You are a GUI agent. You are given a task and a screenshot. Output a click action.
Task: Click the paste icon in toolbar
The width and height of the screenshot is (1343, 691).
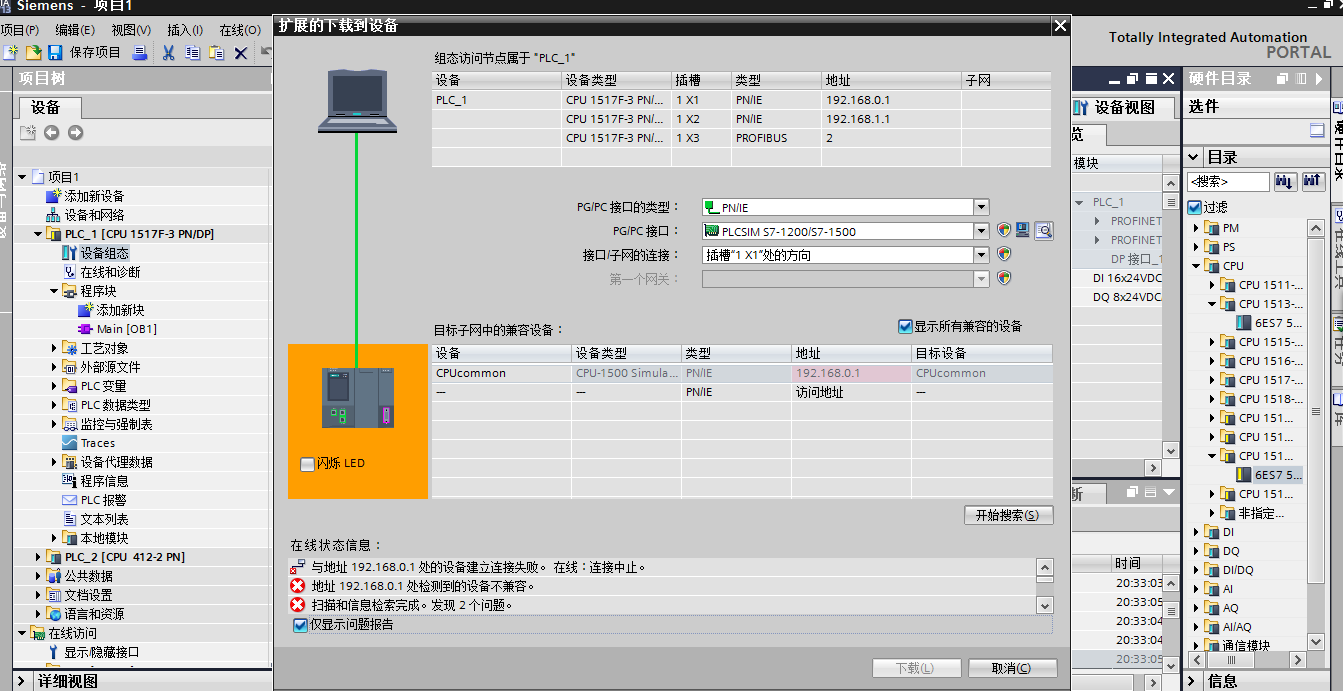coord(216,52)
